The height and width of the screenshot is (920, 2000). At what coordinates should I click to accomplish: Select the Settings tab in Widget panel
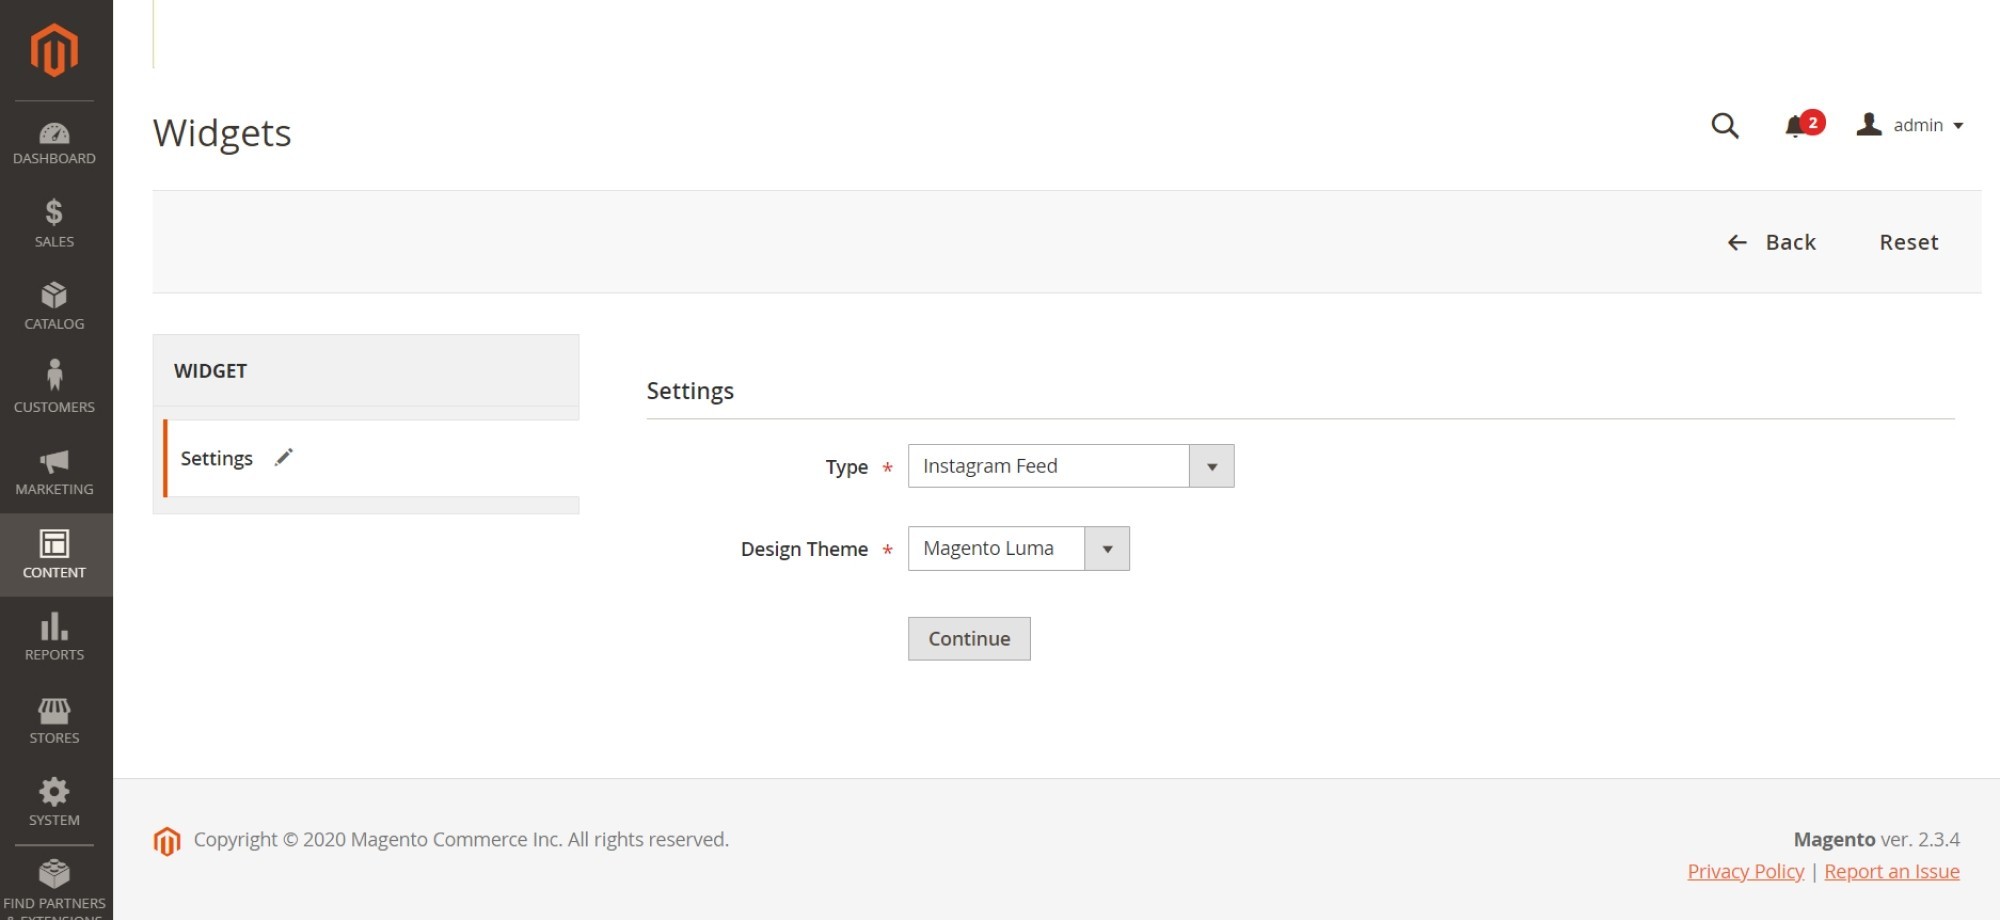pyautogui.click(x=371, y=458)
